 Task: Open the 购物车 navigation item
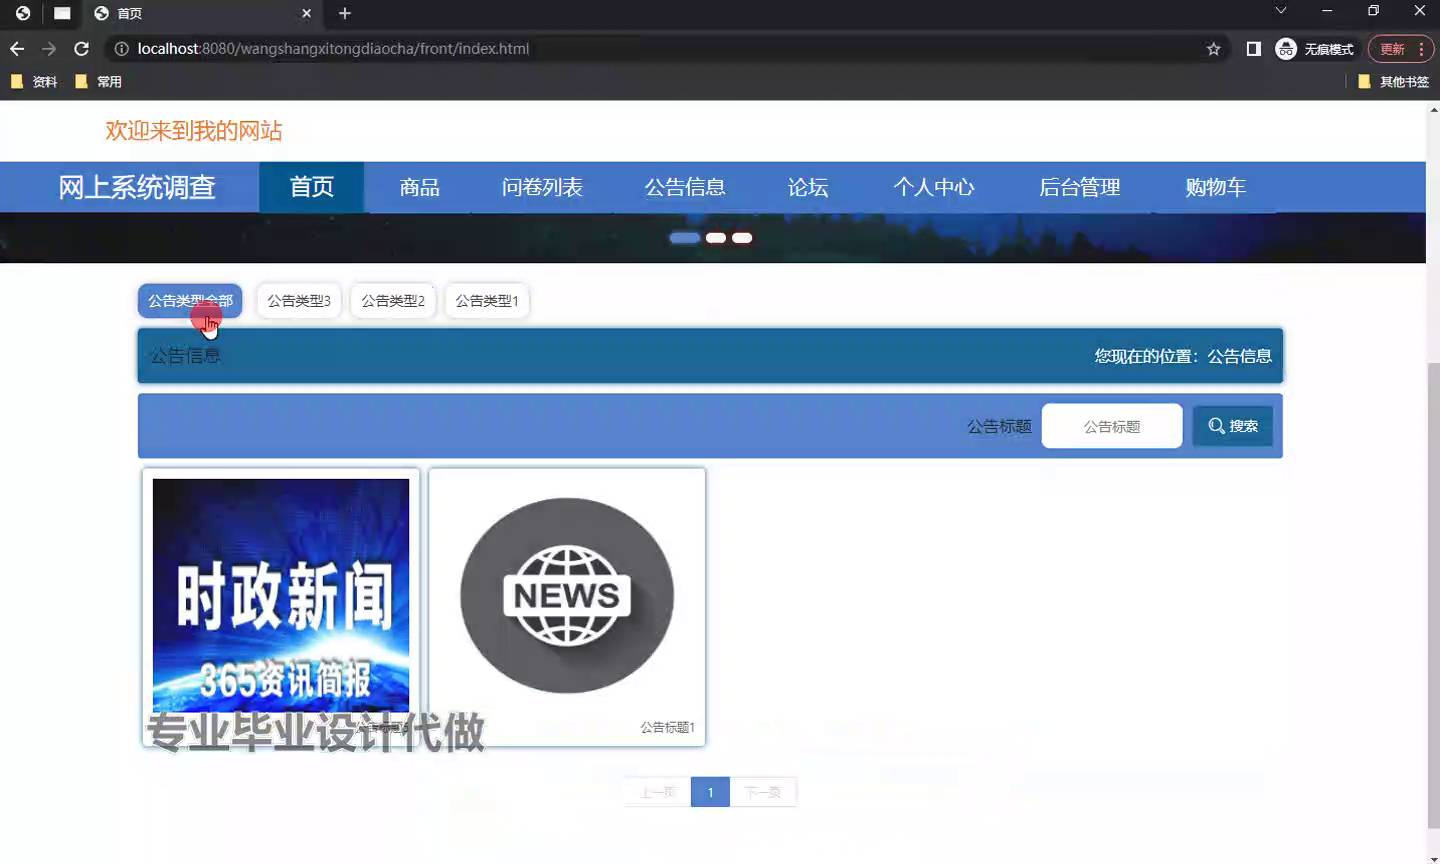pos(1215,187)
